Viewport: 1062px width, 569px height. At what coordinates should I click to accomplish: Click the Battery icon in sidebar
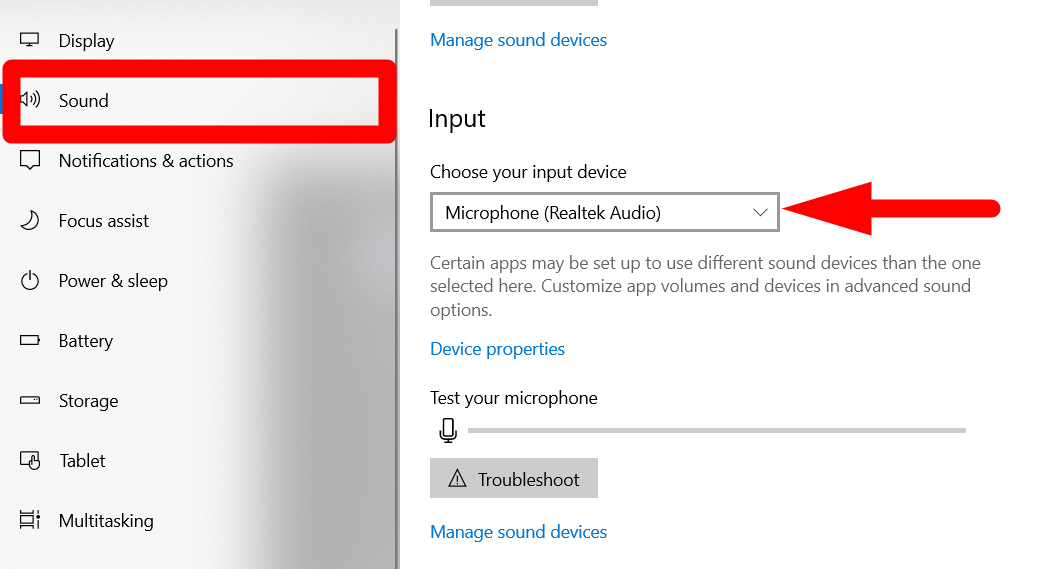tap(30, 340)
